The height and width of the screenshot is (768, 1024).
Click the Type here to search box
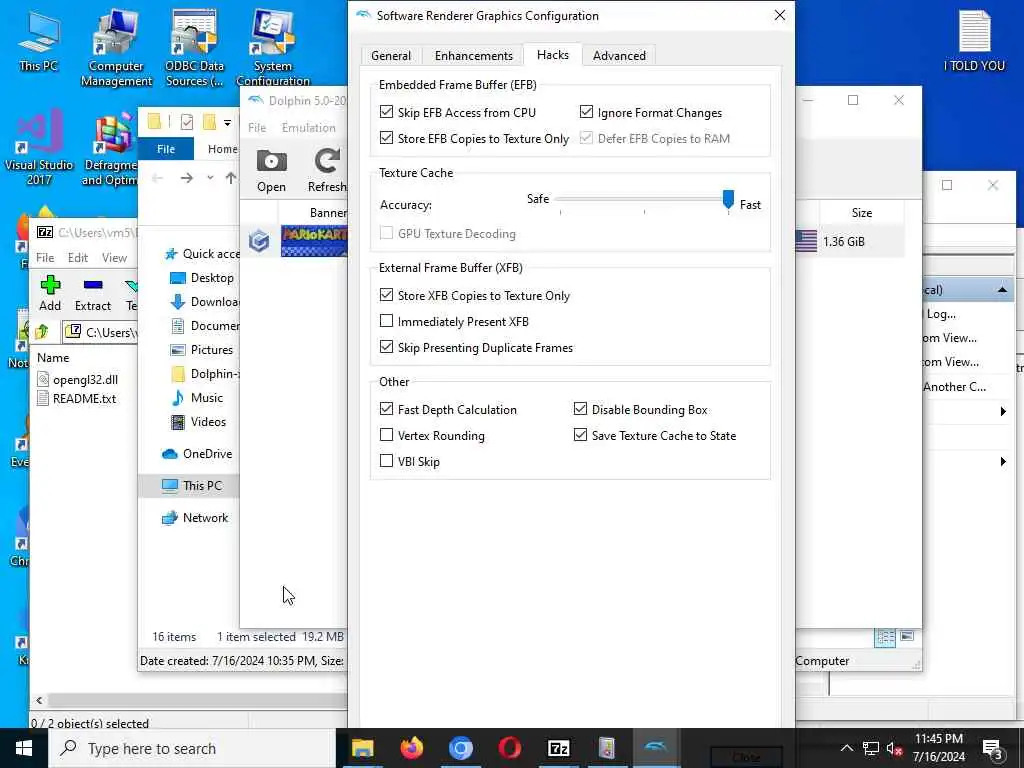tap(193, 748)
